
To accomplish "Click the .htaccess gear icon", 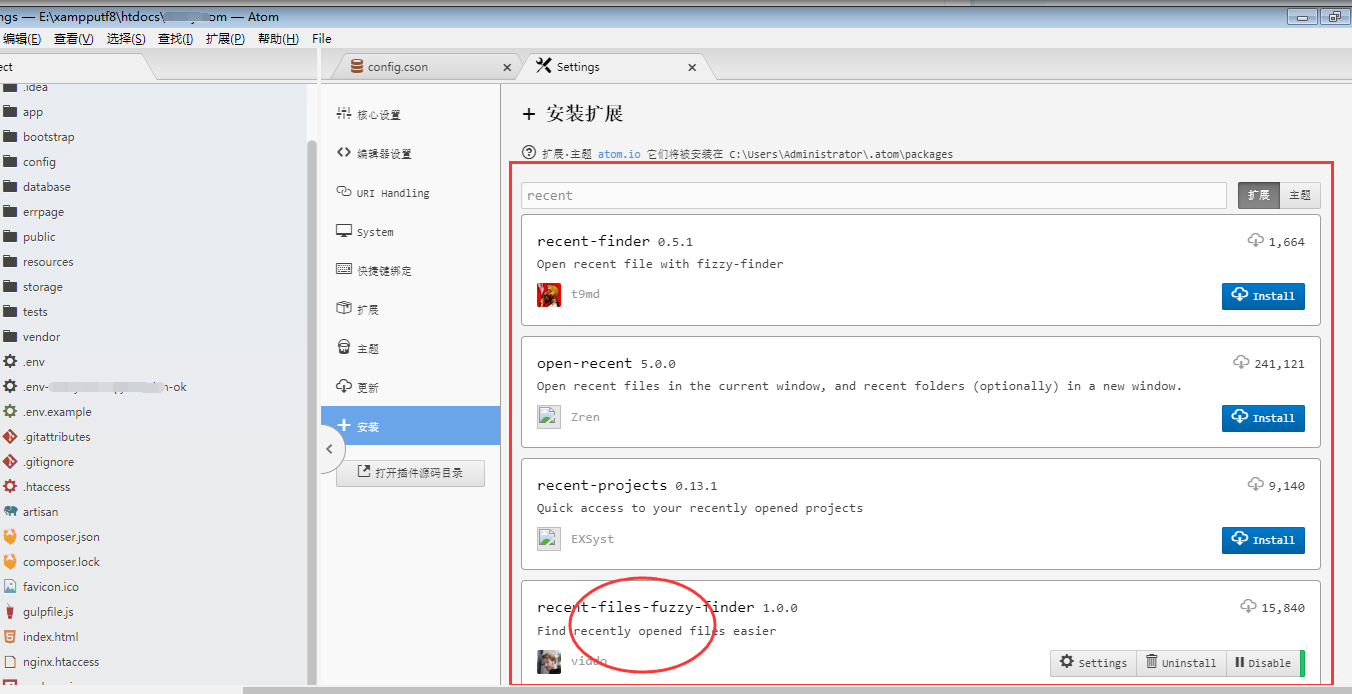I will click(x=10, y=486).
